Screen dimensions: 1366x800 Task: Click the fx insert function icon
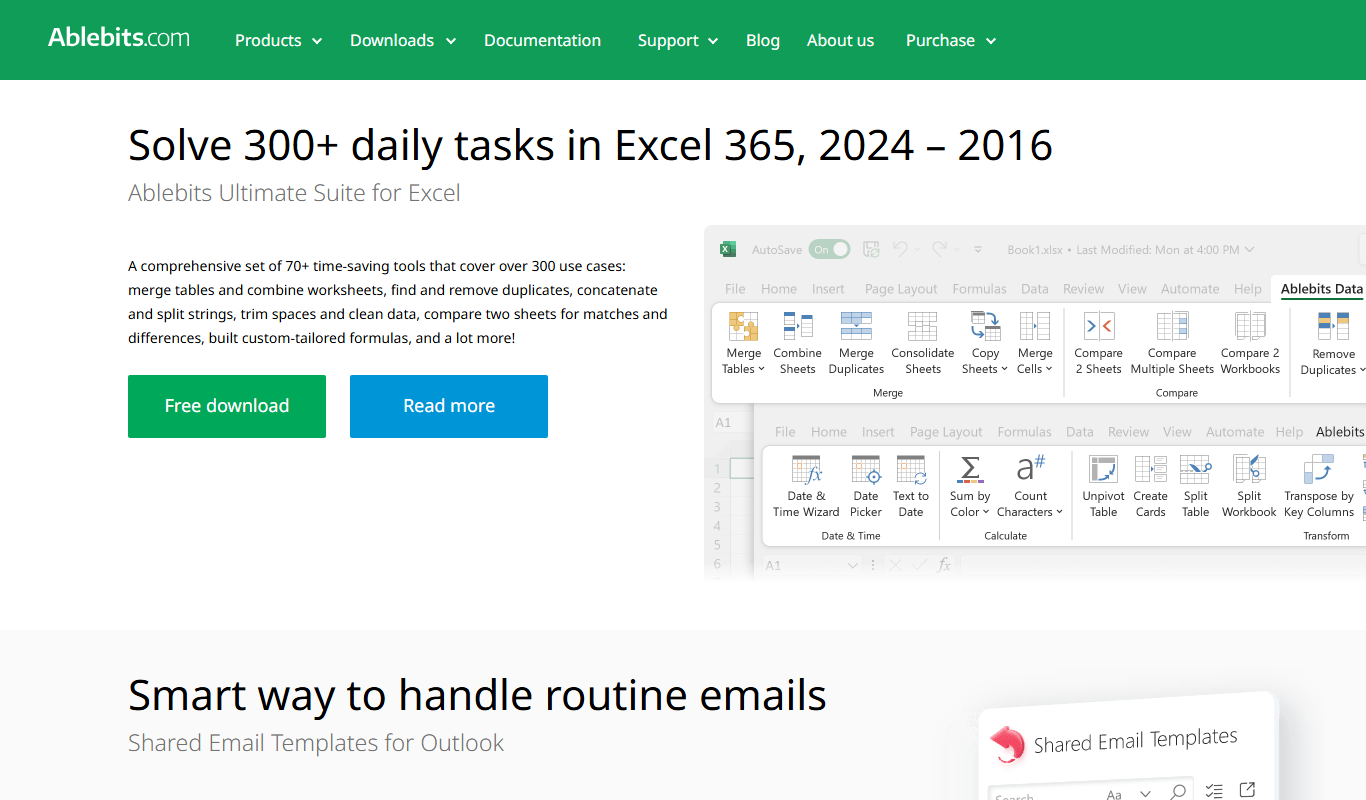point(944,565)
